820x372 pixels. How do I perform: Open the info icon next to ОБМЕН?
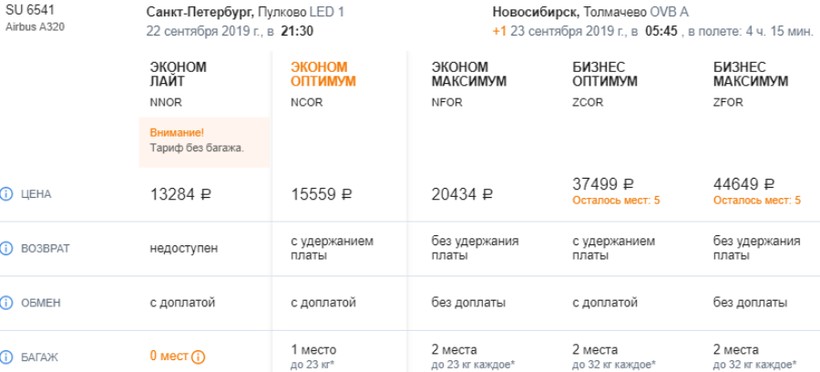tap(6, 302)
